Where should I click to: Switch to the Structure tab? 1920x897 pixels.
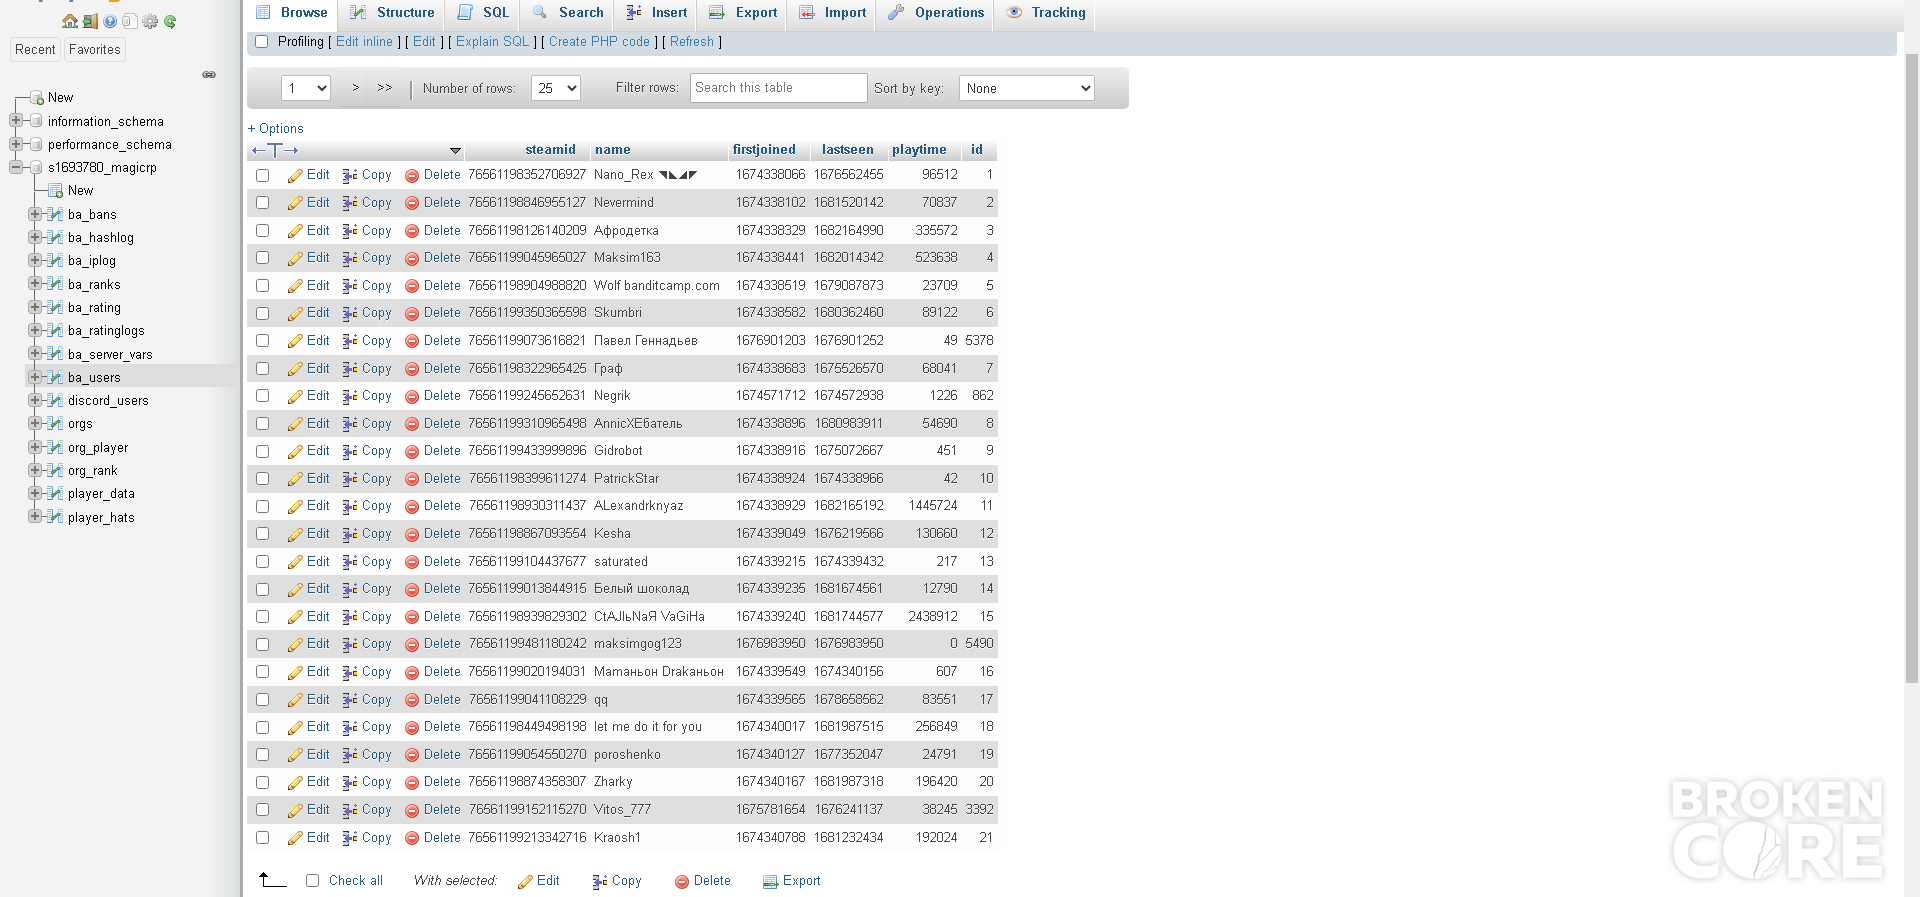click(x=392, y=13)
